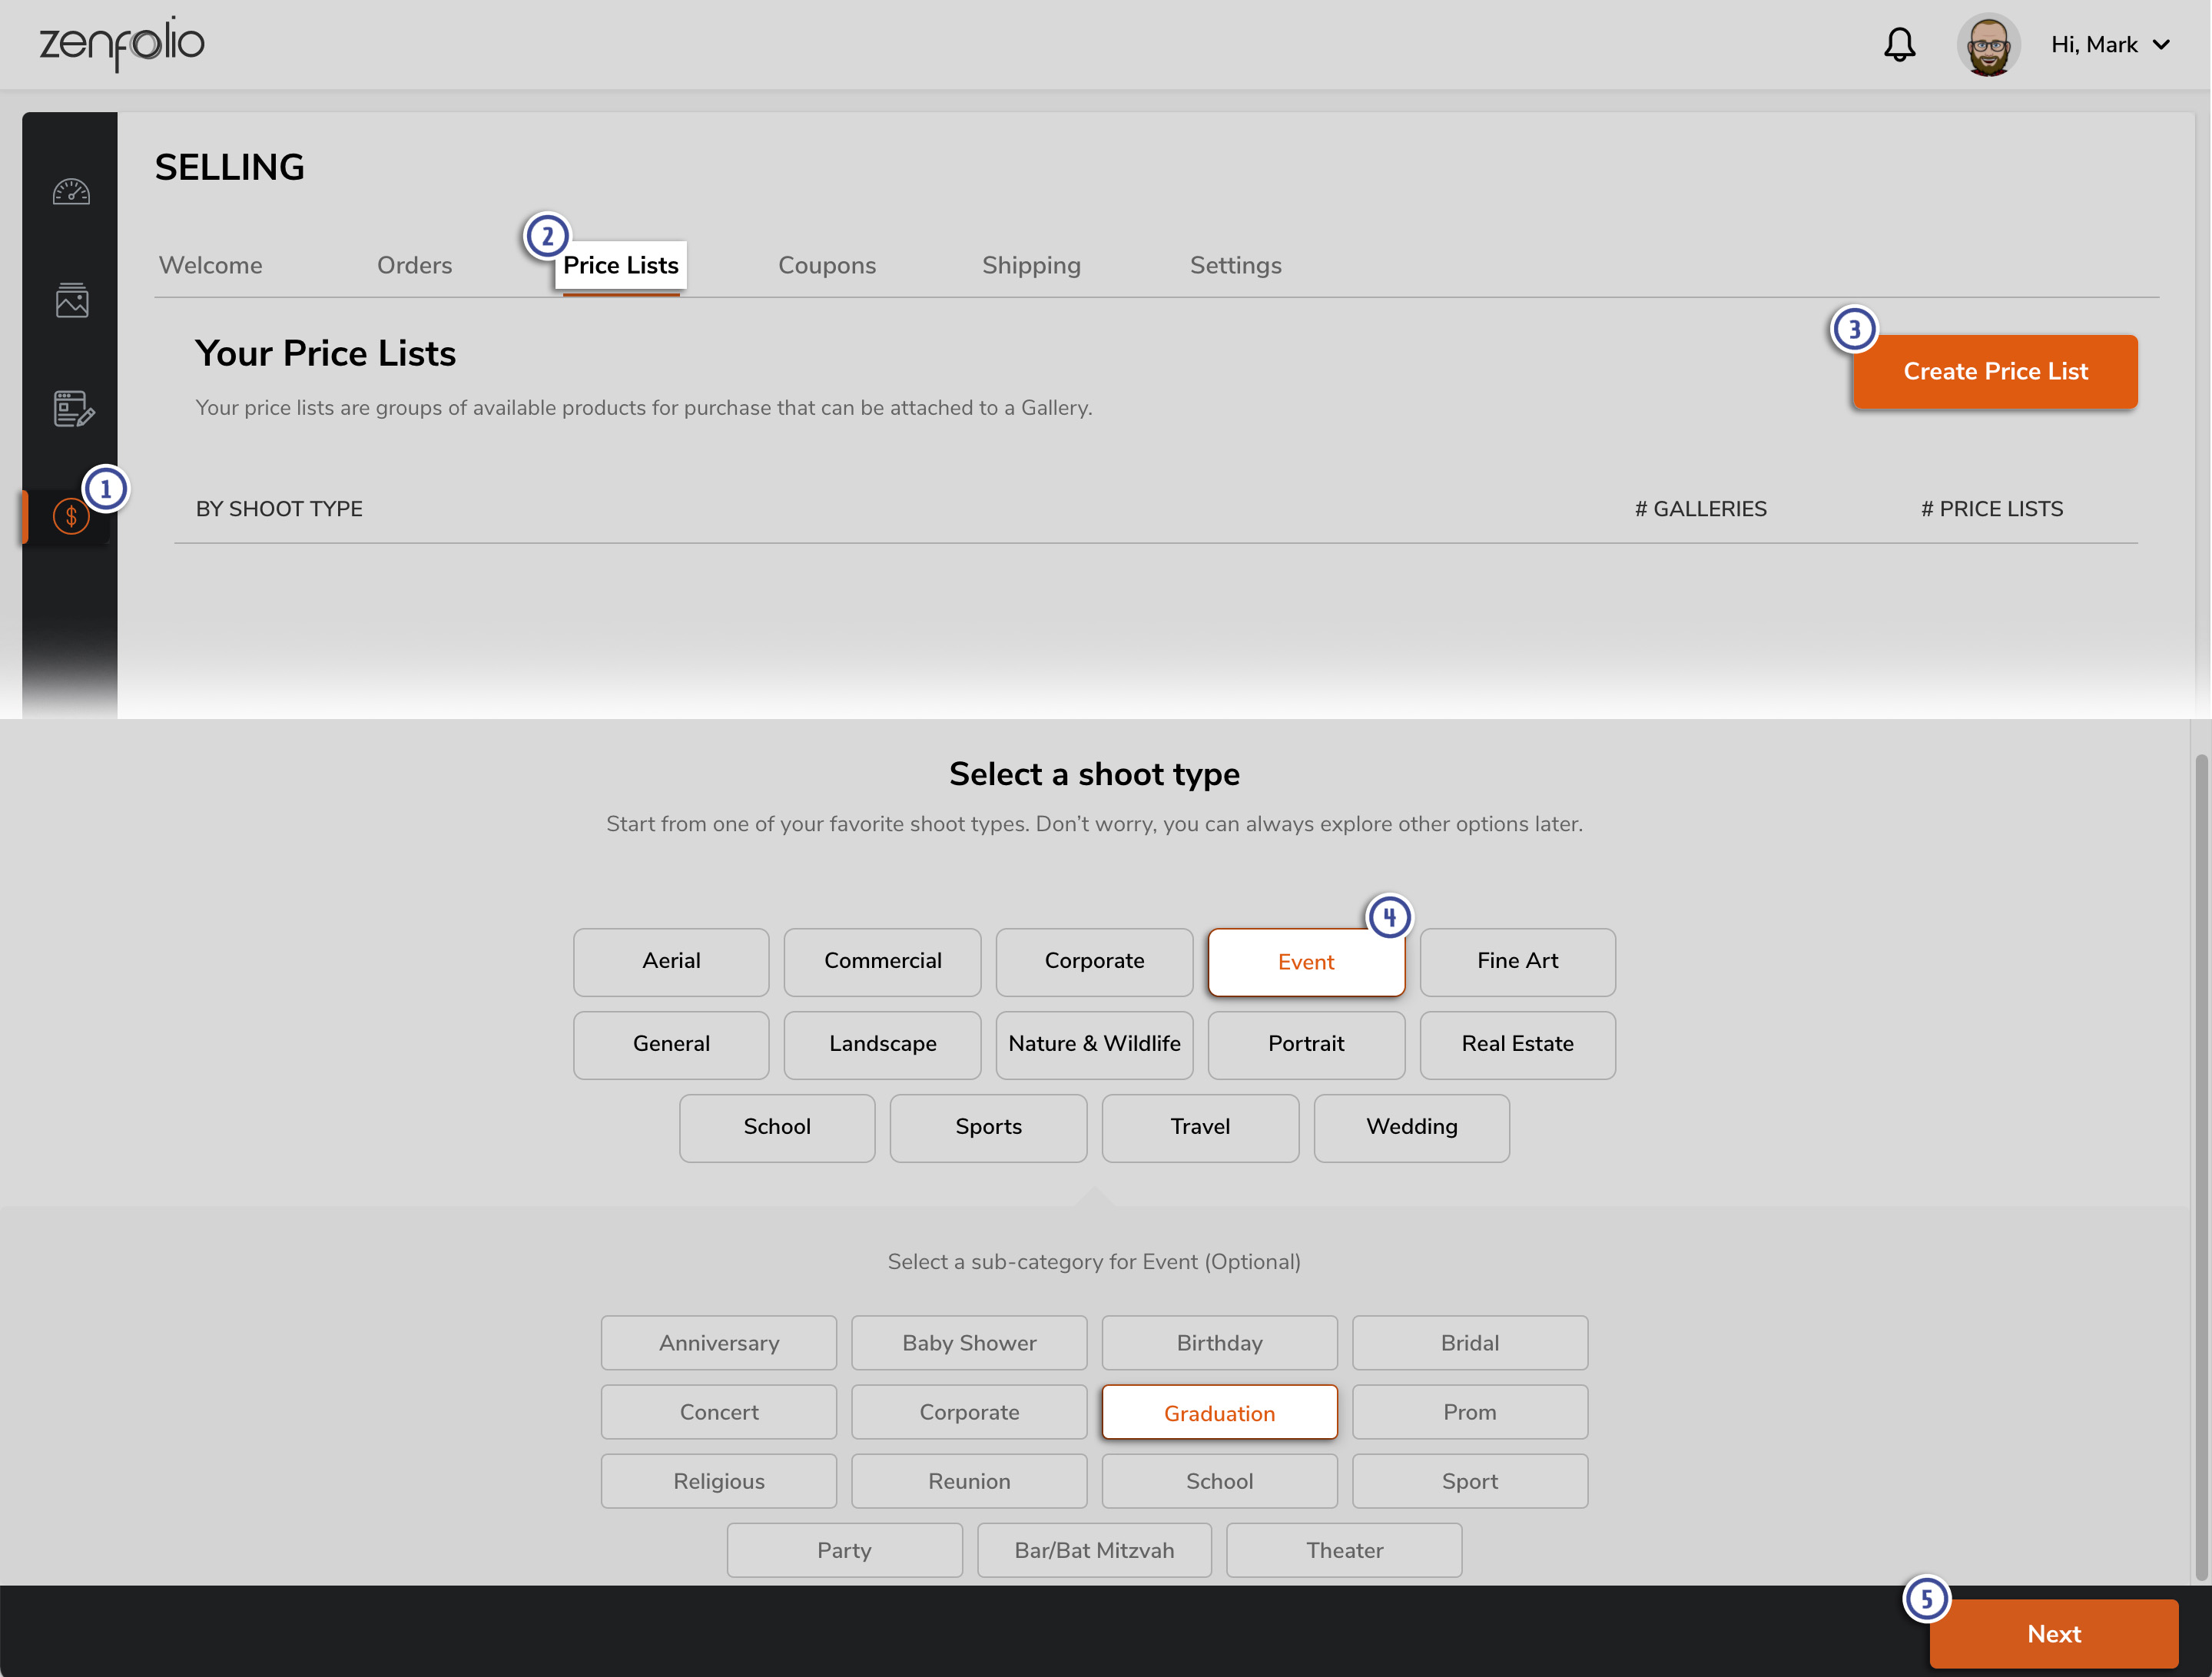Switch to the Shipping tab
Image resolution: width=2212 pixels, height=1677 pixels.
(x=1031, y=265)
